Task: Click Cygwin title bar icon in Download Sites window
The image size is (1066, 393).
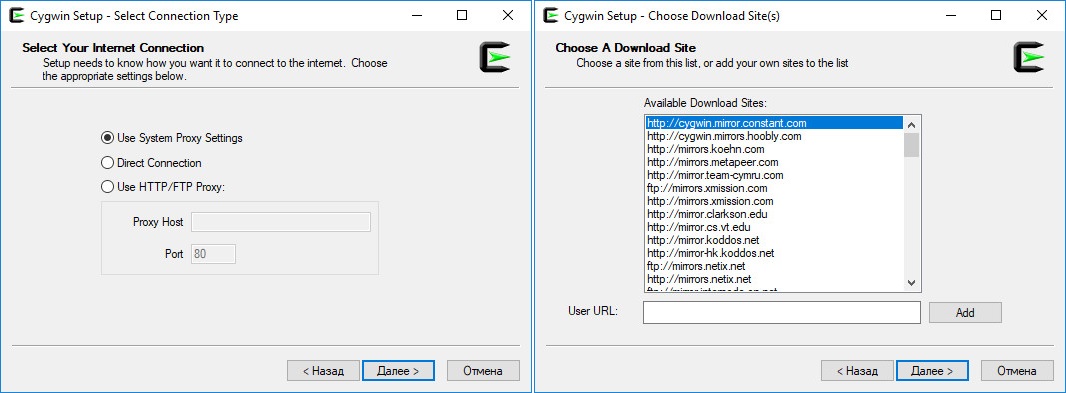Action: click(x=551, y=16)
